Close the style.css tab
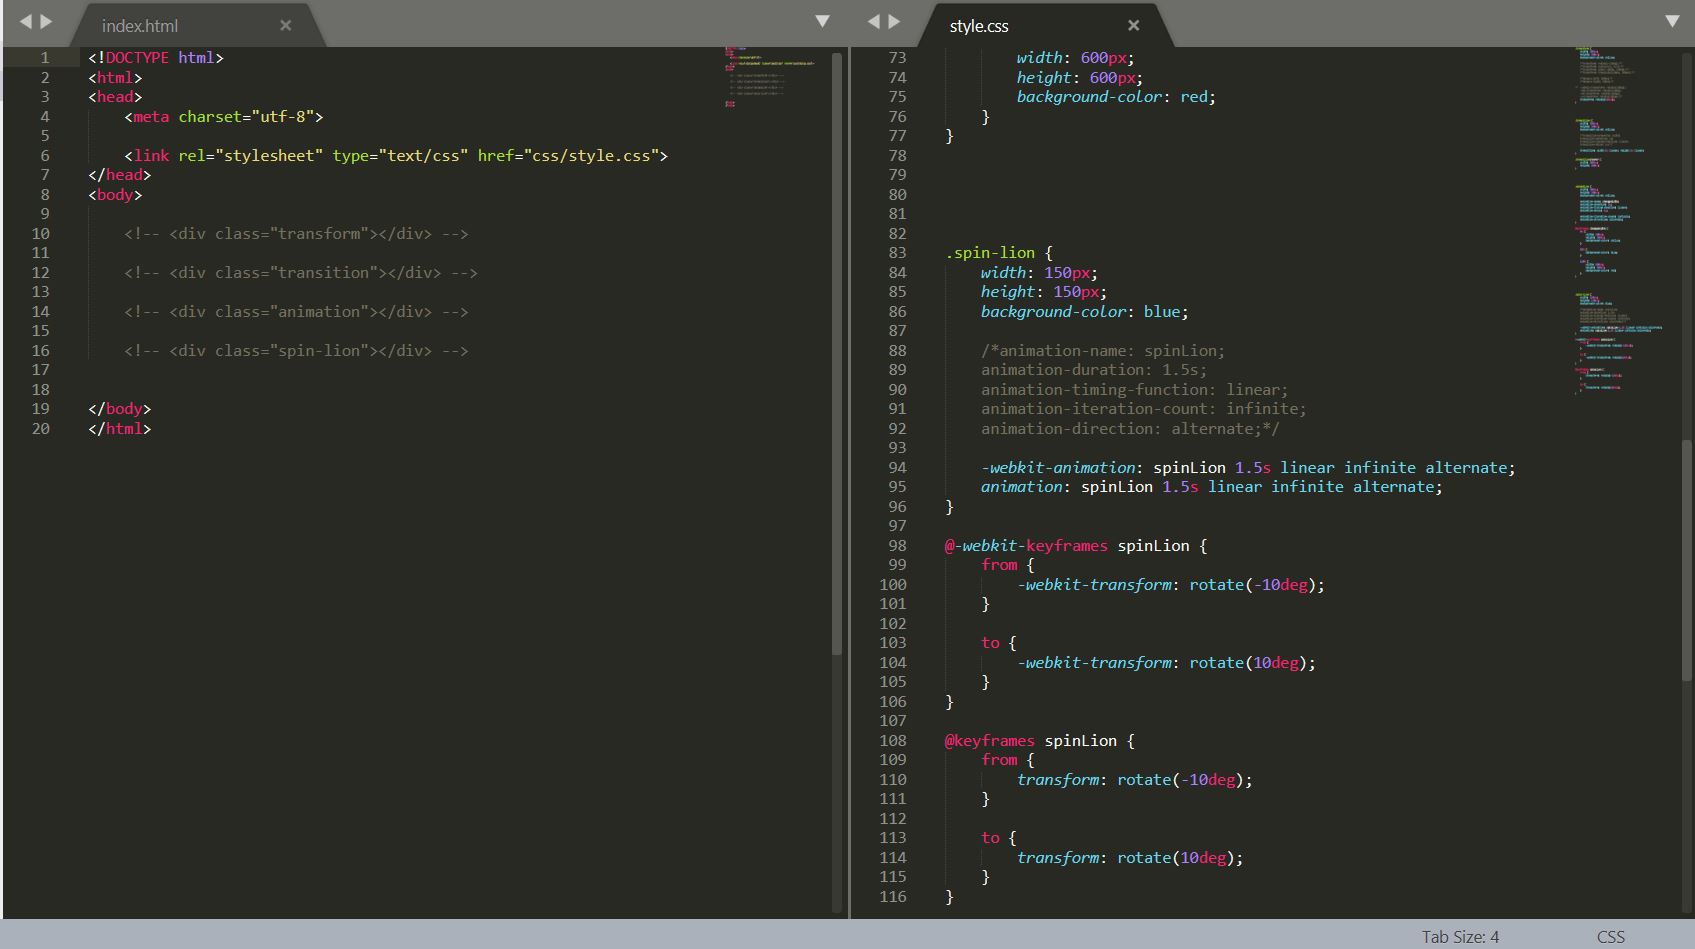This screenshot has height=949, width=1695. [x=1133, y=26]
